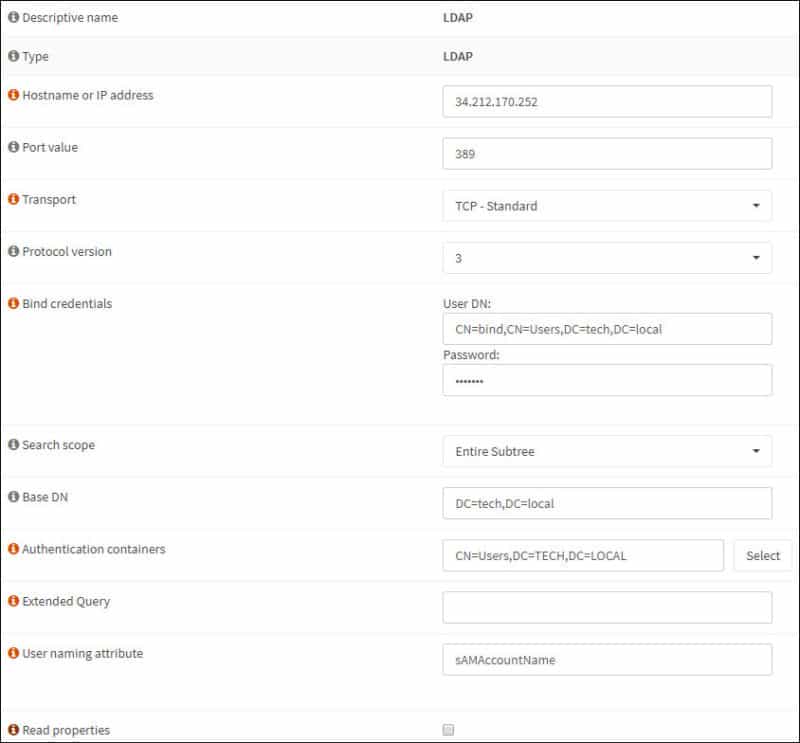Screen dimensions: 800x743
Task: Enable the Read properties checkbox
Action: tap(448, 730)
